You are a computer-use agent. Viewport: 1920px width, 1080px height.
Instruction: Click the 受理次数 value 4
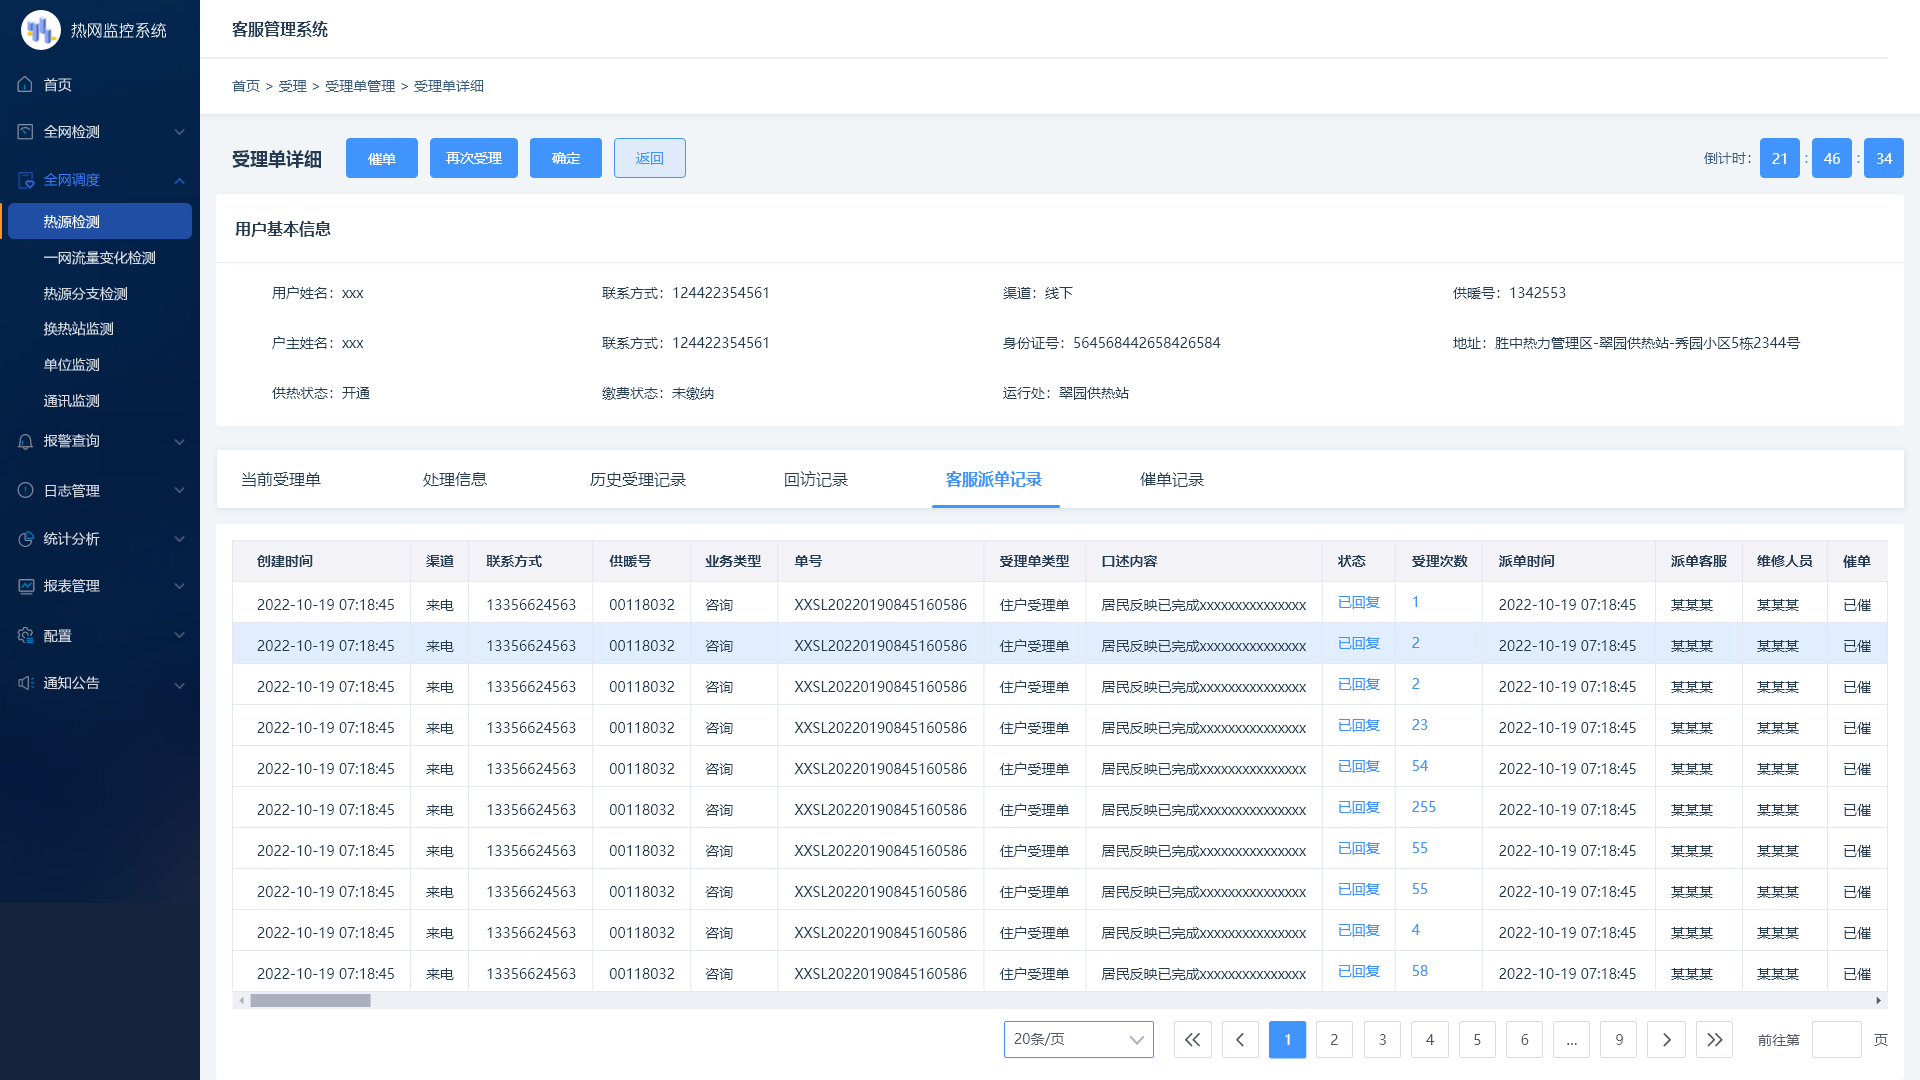(x=1415, y=930)
